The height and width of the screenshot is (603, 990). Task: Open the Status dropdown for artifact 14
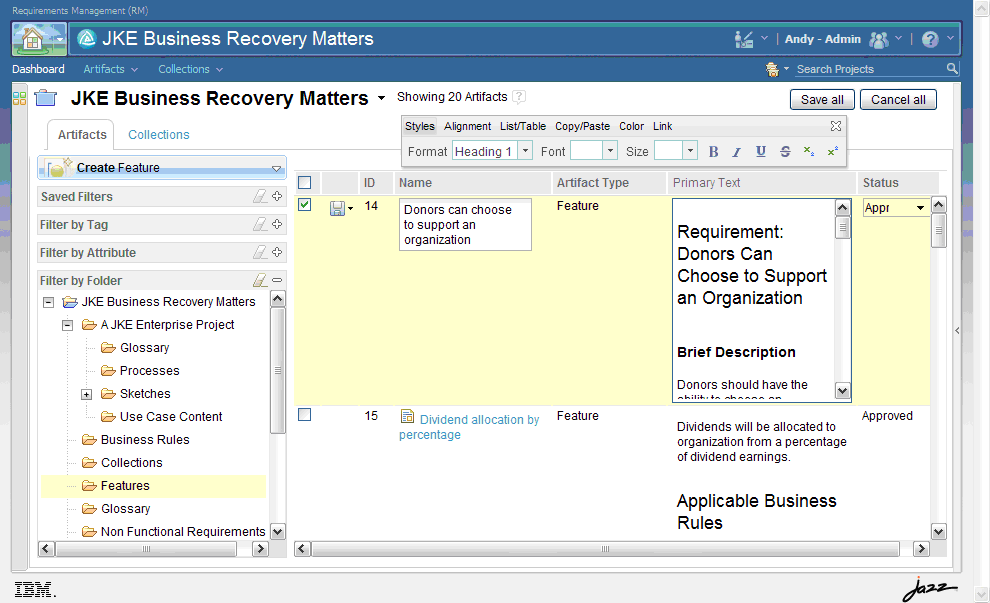(921, 208)
